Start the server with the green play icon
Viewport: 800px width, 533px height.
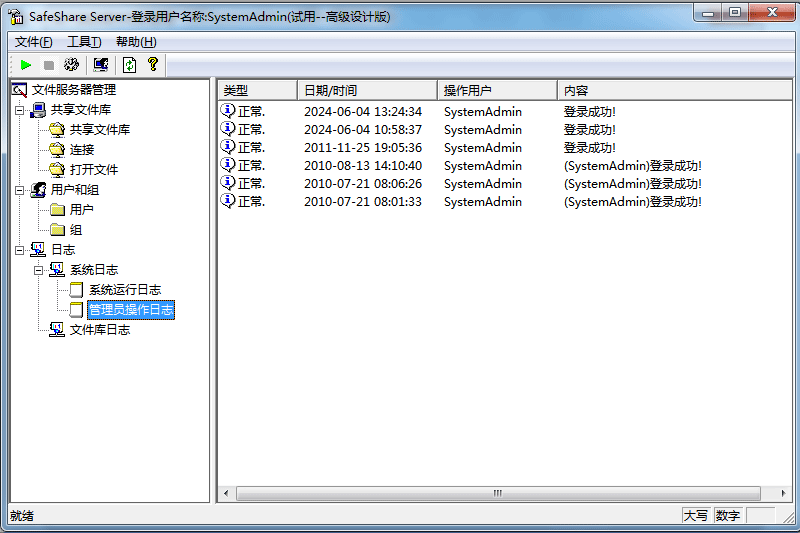pyautogui.click(x=26, y=65)
